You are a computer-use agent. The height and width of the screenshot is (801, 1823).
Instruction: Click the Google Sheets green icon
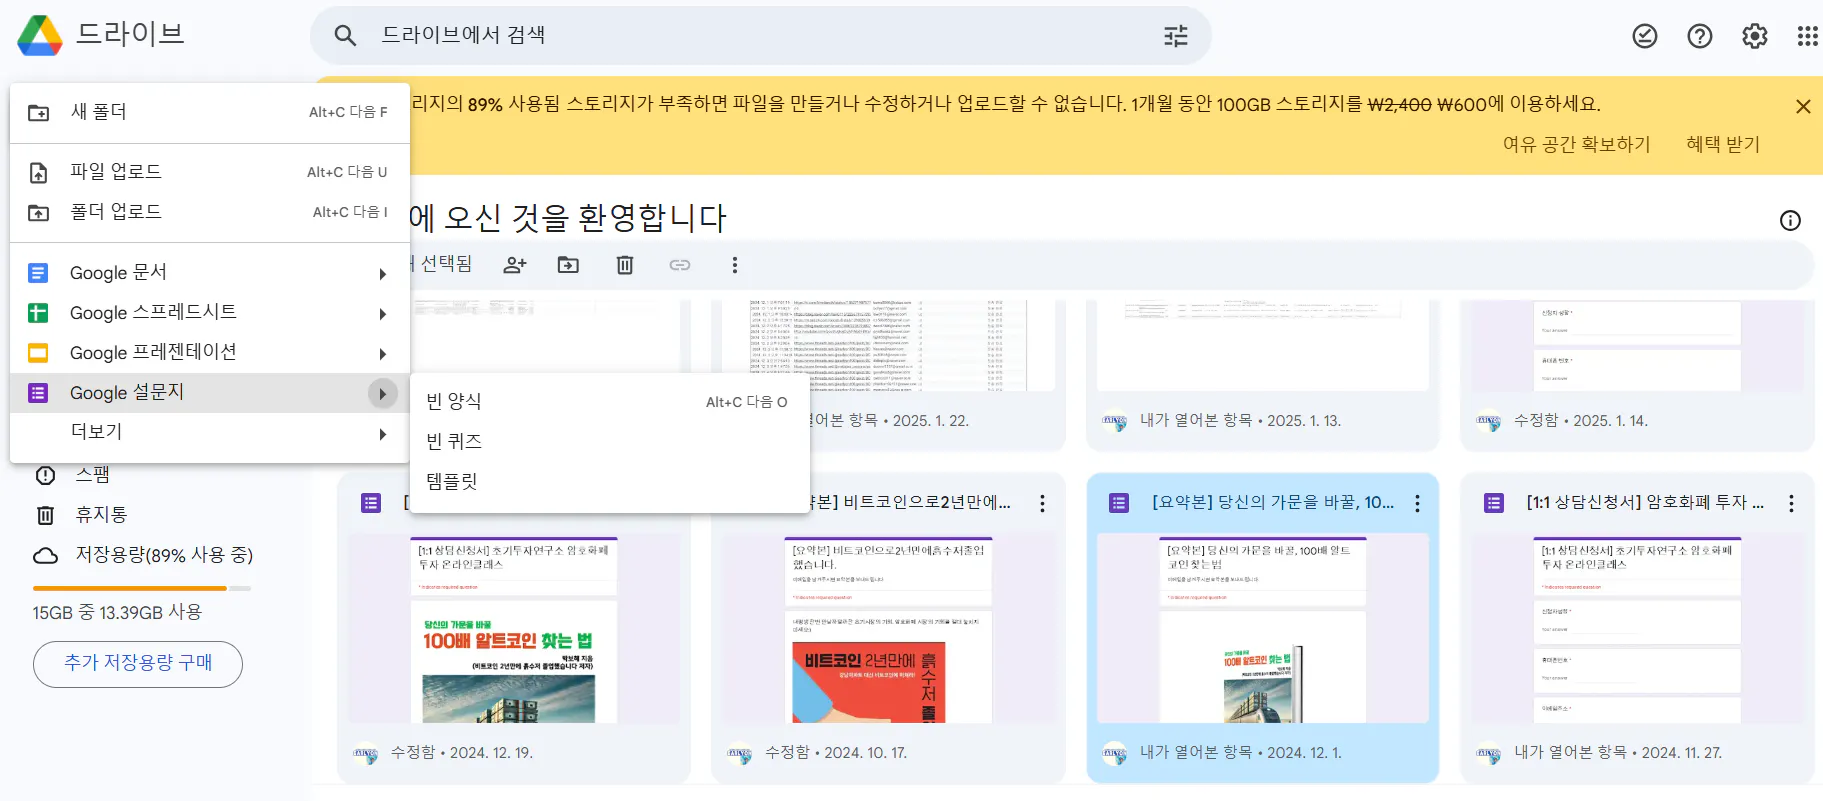38,313
